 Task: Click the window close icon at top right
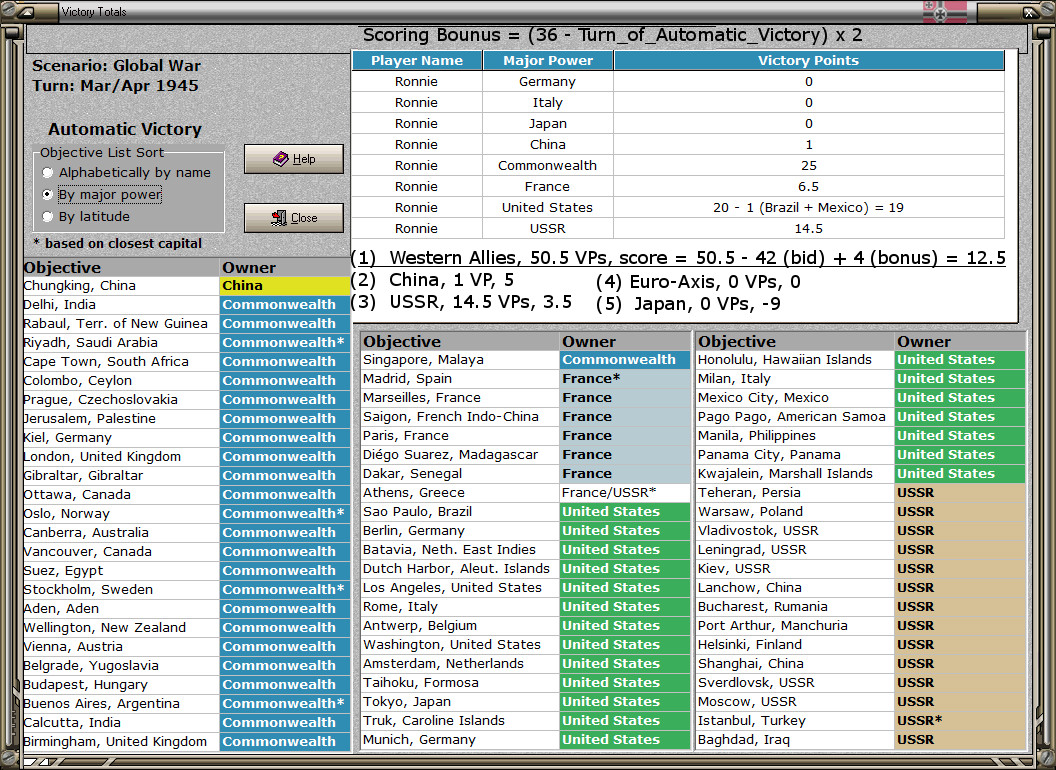coord(1030,11)
